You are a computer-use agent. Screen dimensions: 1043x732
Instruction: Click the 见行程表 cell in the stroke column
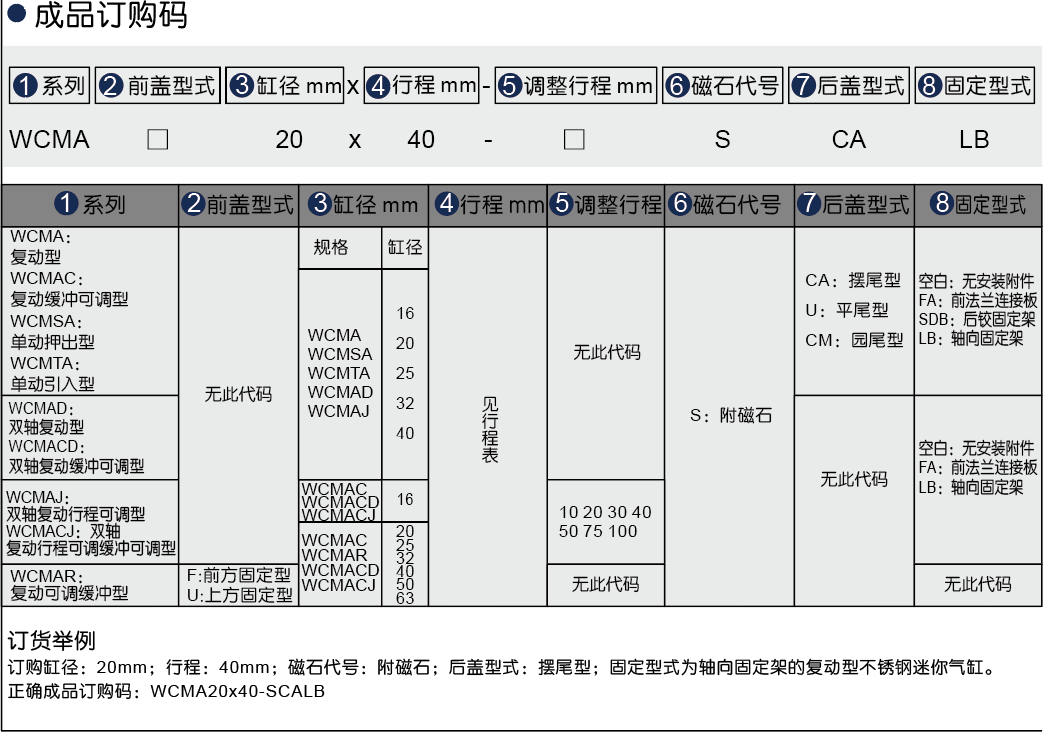pos(489,429)
